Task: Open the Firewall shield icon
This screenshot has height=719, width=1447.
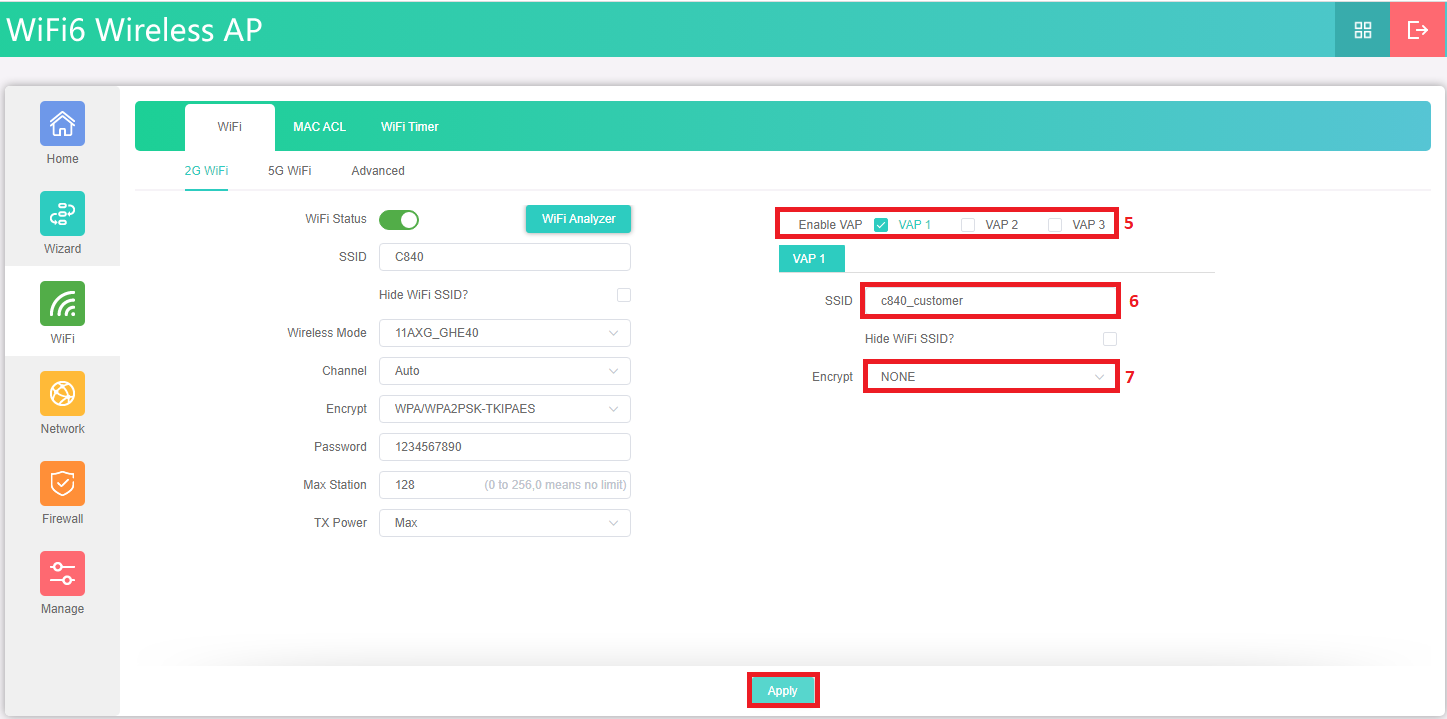Action: [x=62, y=484]
